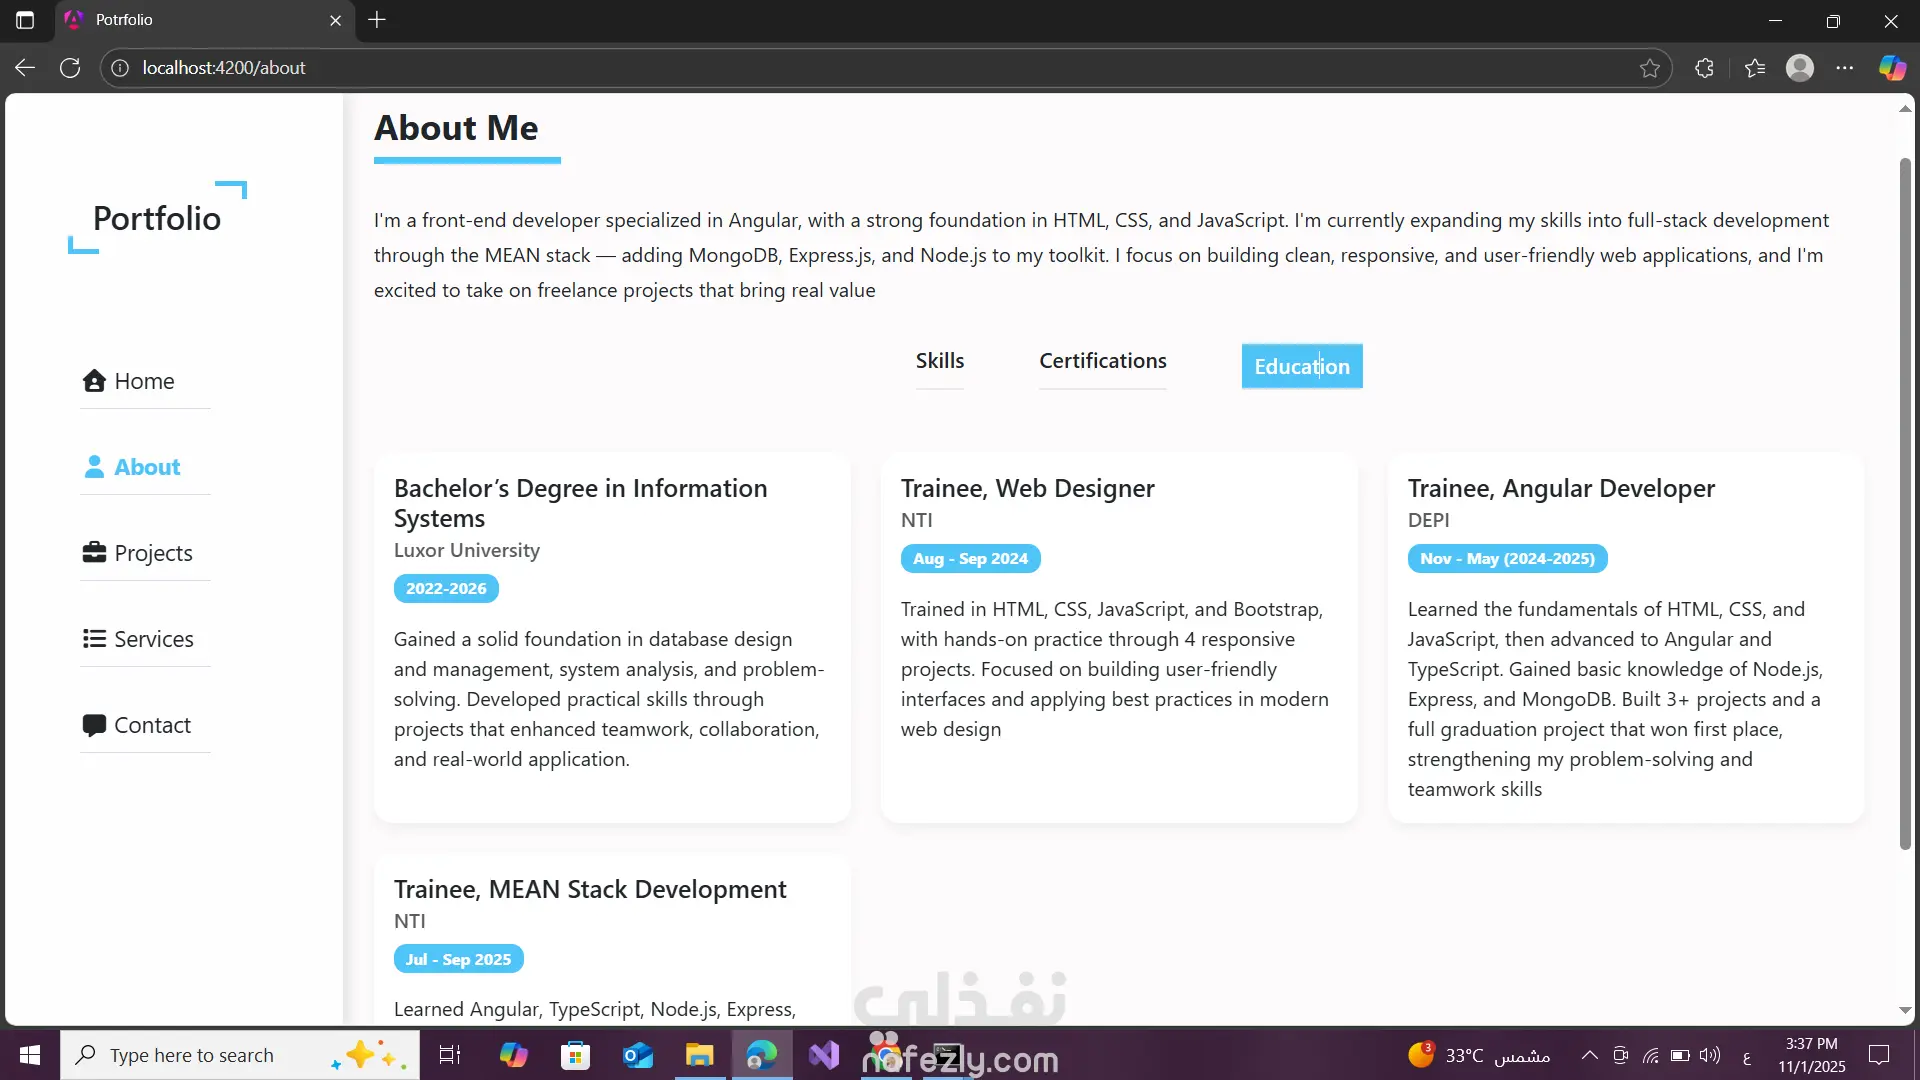
Task: Open File Explorer from the taskbar
Action: (x=699, y=1055)
